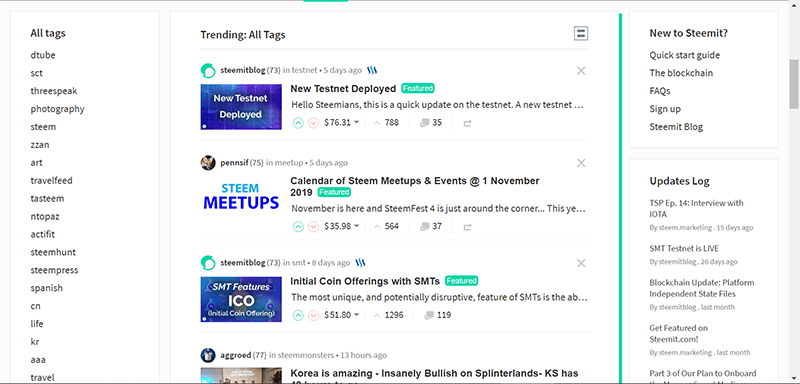The image size is (800, 384).
Task: Resteem the New Testnet Deployed post
Action: [467, 123]
